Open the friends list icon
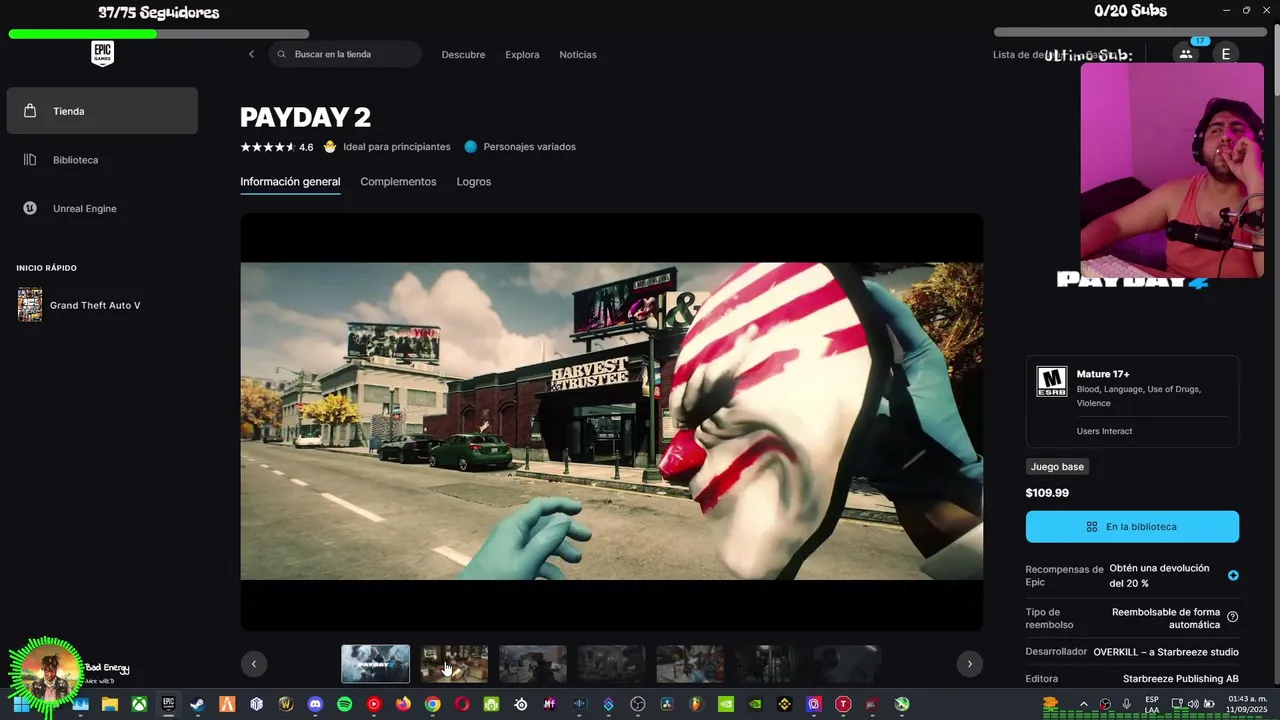The image size is (1280, 720). click(x=1186, y=54)
